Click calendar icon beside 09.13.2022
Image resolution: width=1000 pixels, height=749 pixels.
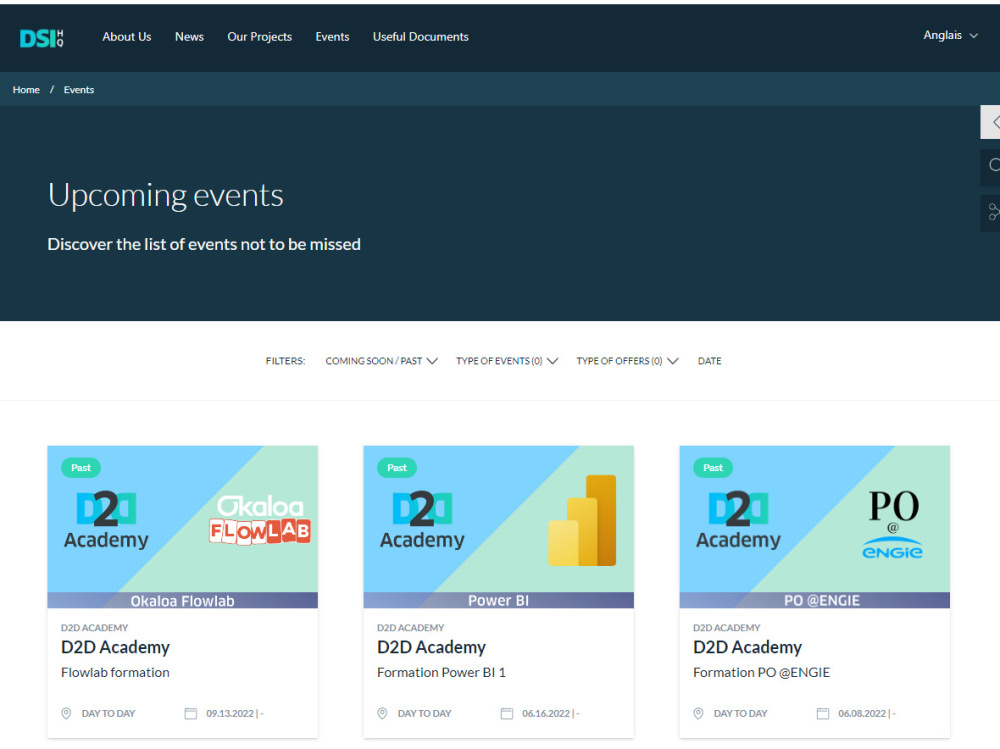coord(191,713)
